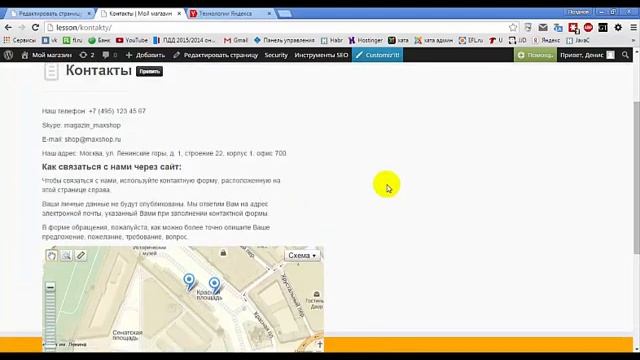Open the Security admin bar item
The height and width of the screenshot is (360, 640).
(276, 55)
